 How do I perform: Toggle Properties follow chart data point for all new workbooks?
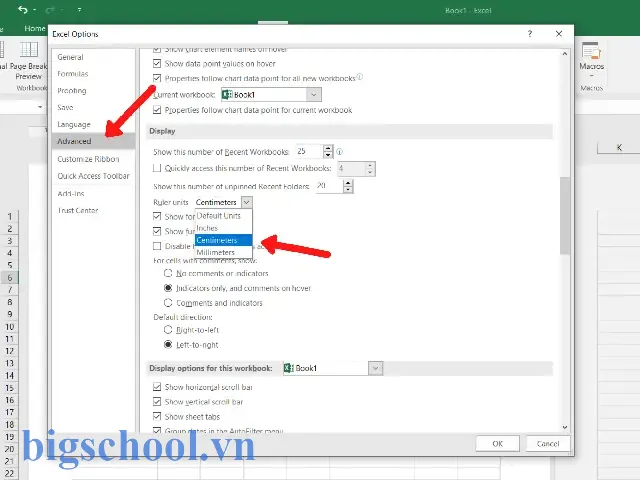click(157, 78)
